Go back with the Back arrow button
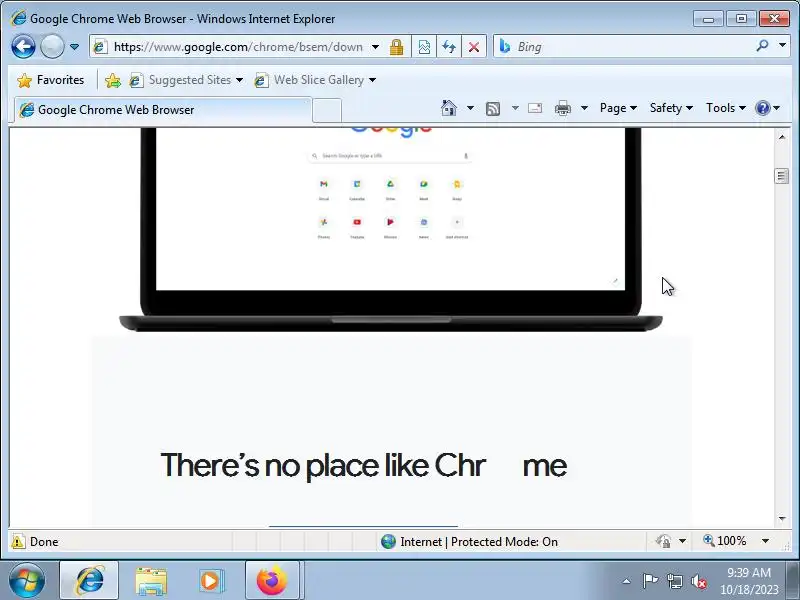 click(23, 47)
